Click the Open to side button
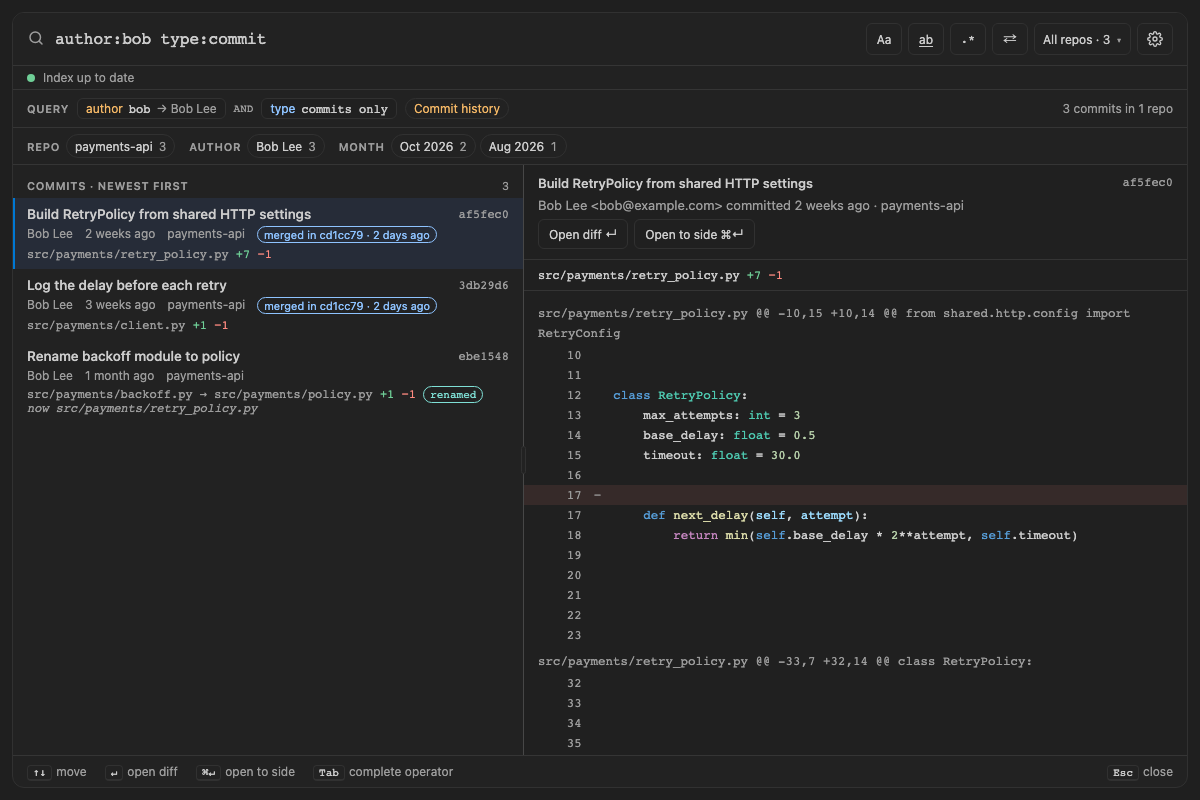Viewport: 1200px width, 800px height. pos(694,234)
